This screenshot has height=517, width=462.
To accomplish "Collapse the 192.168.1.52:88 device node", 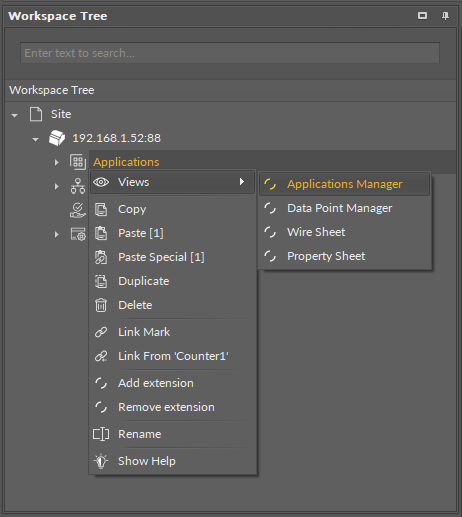I will tap(35, 140).
